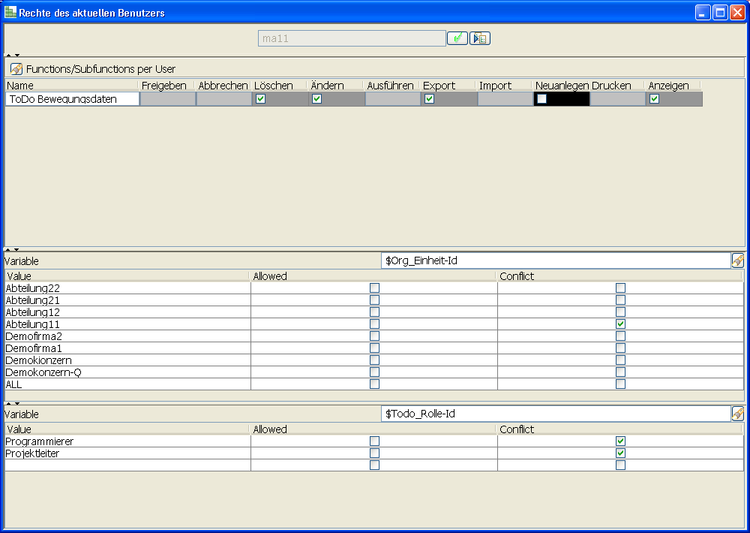
Task: Click the edit icon beside Functions/Subfunctions per User
Action: 16,69
